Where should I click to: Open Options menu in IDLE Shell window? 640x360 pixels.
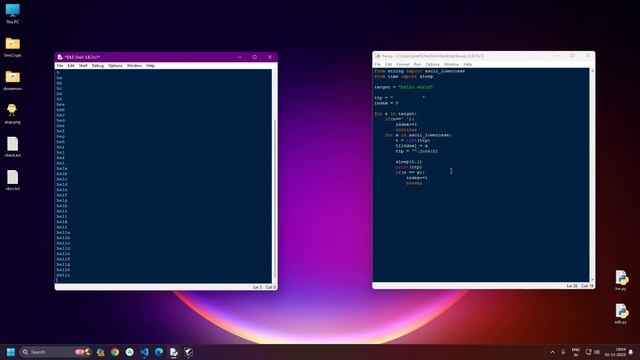click(x=115, y=66)
